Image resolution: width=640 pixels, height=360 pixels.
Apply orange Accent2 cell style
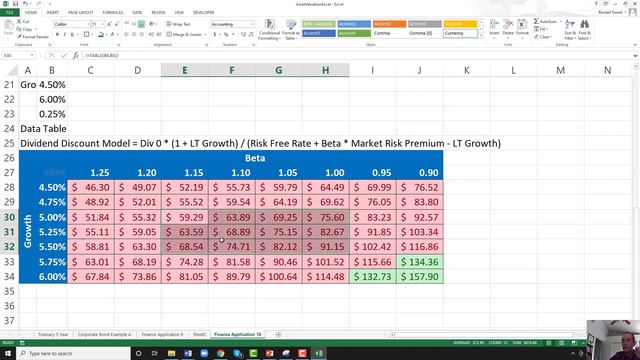pyautogui.click(x=389, y=24)
